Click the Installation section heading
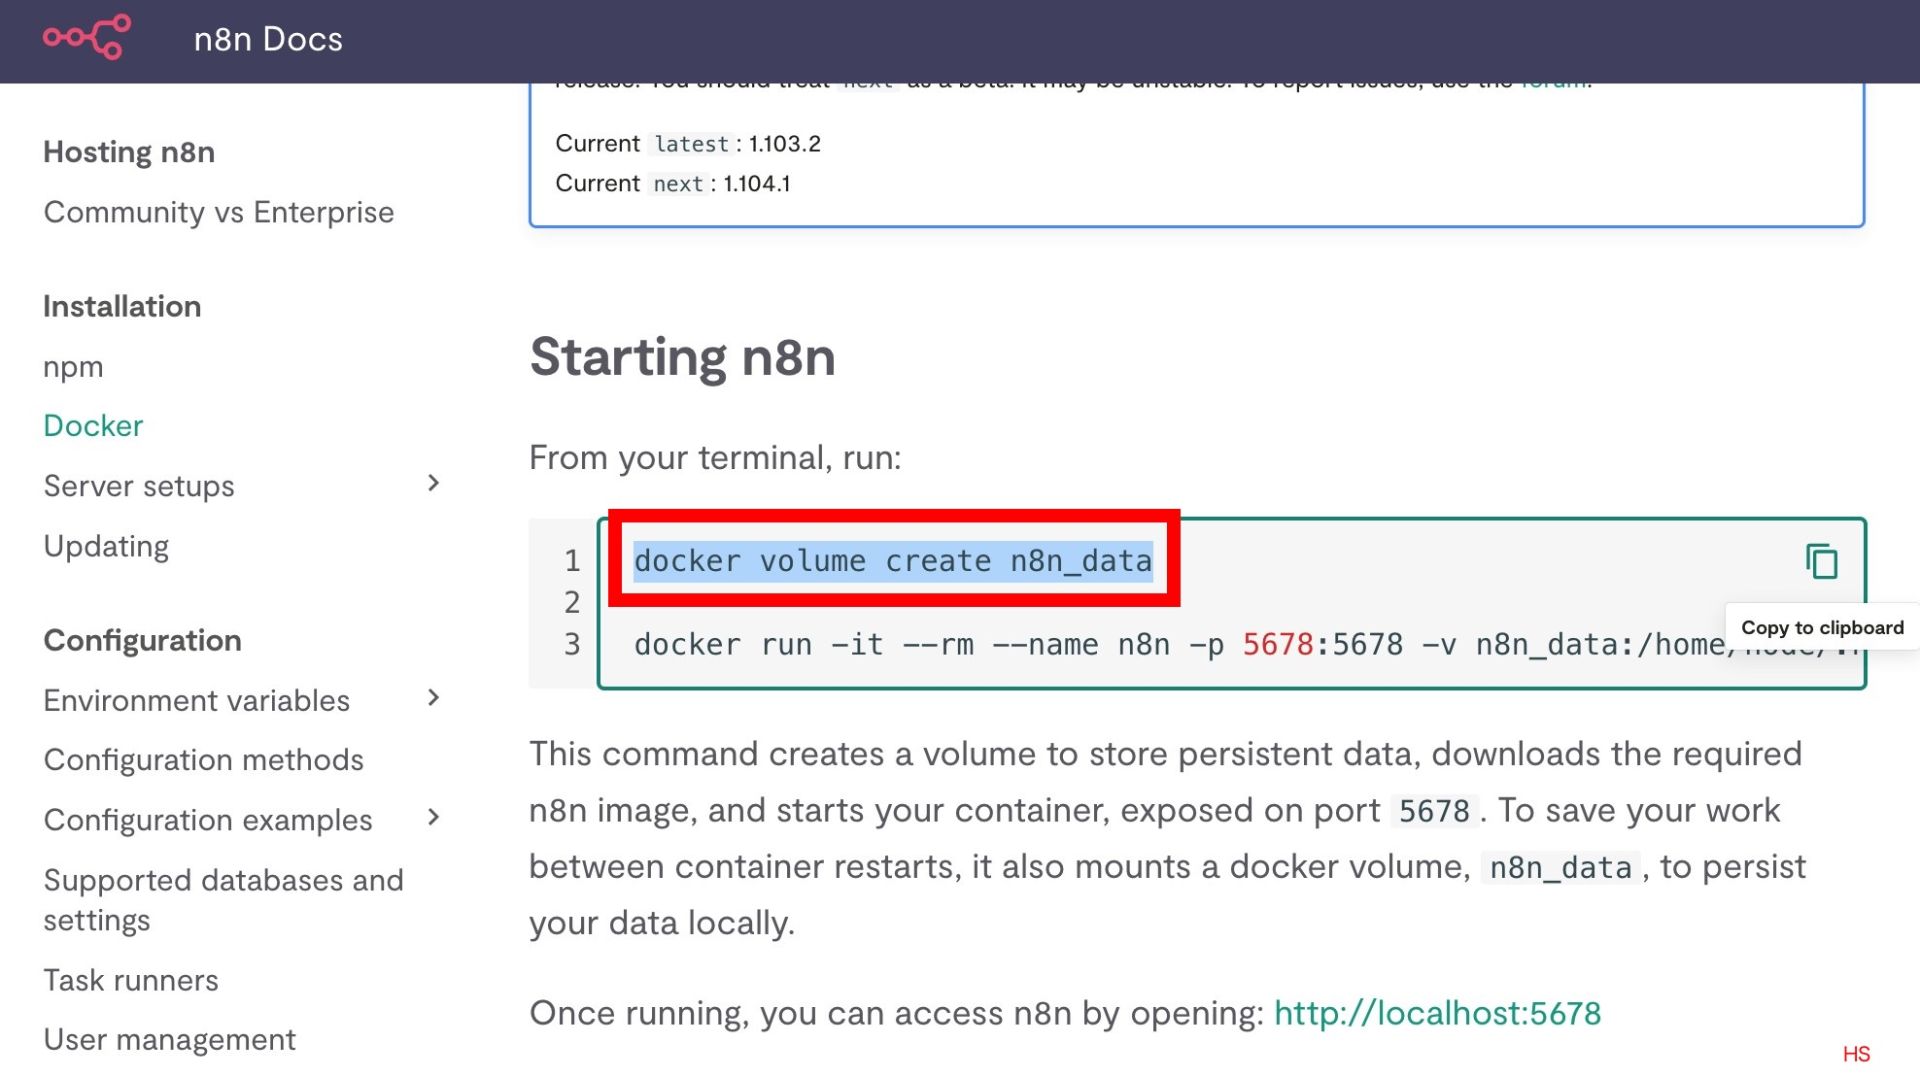 pyautogui.click(x=122, y=306)
